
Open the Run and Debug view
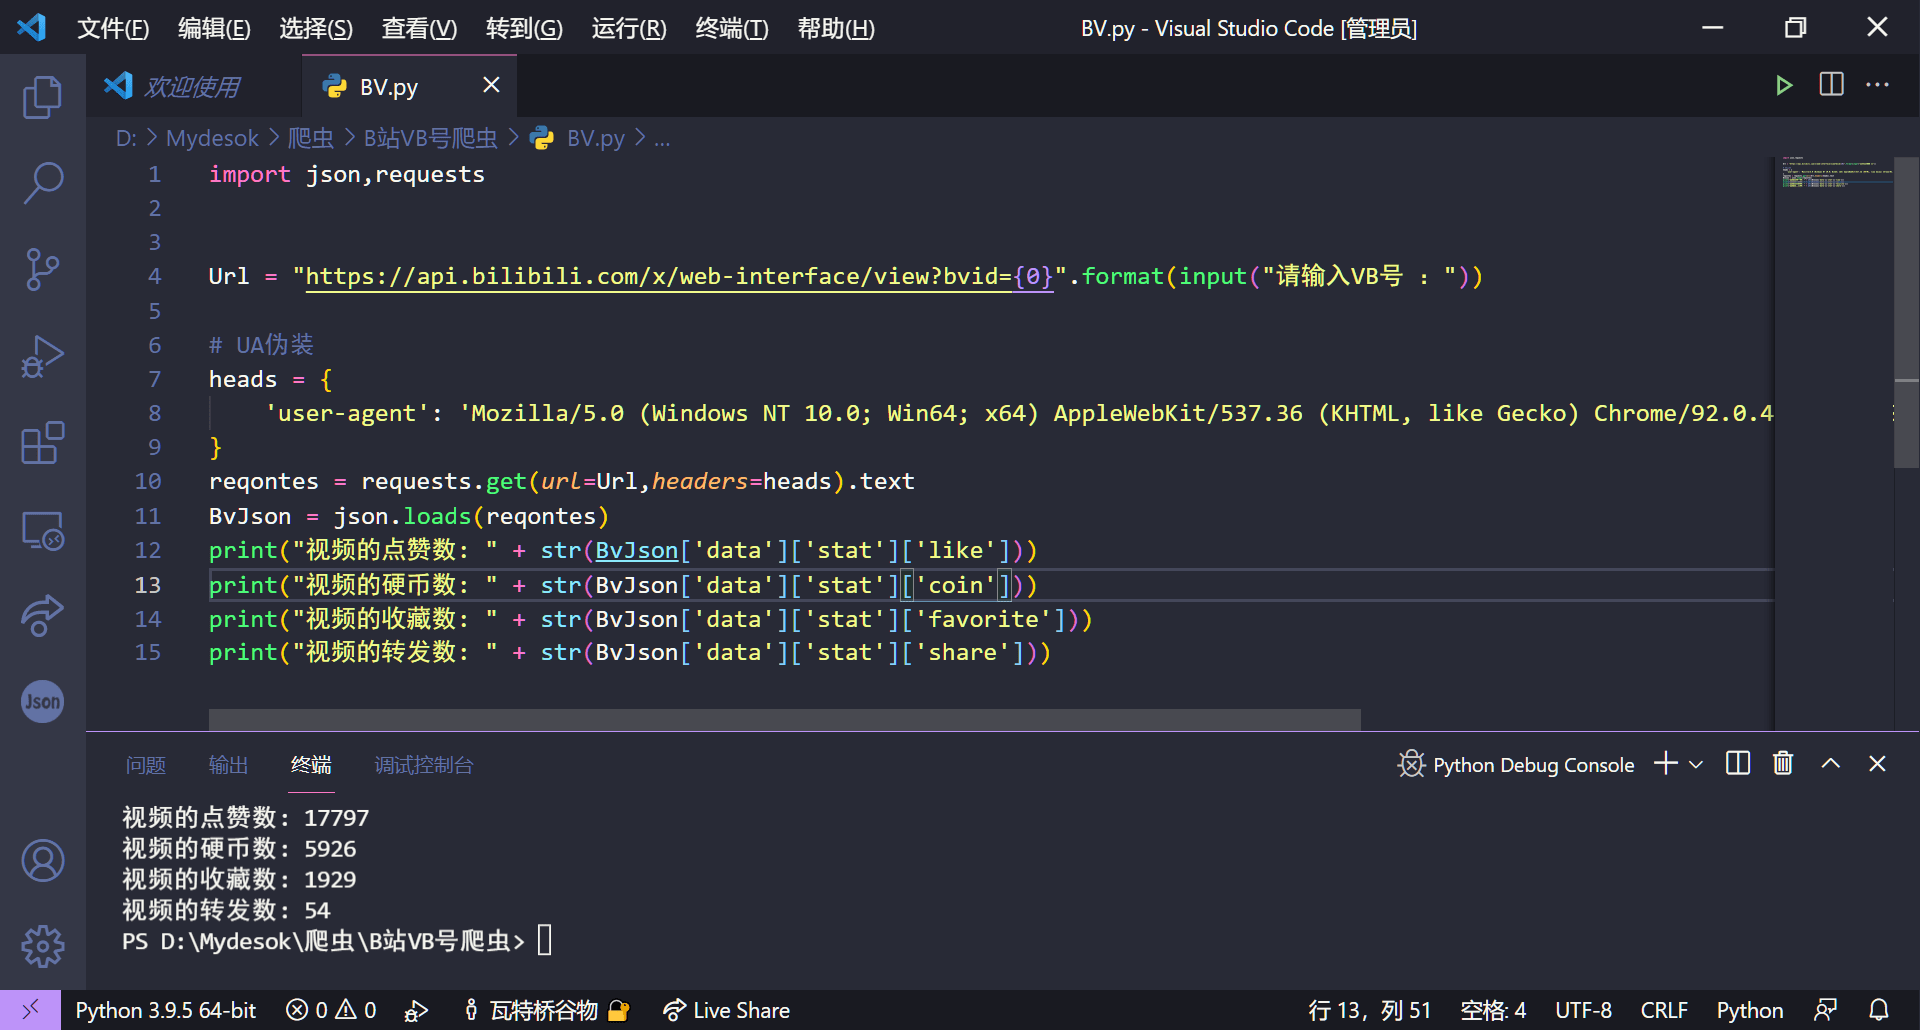(x=42, y=356)
